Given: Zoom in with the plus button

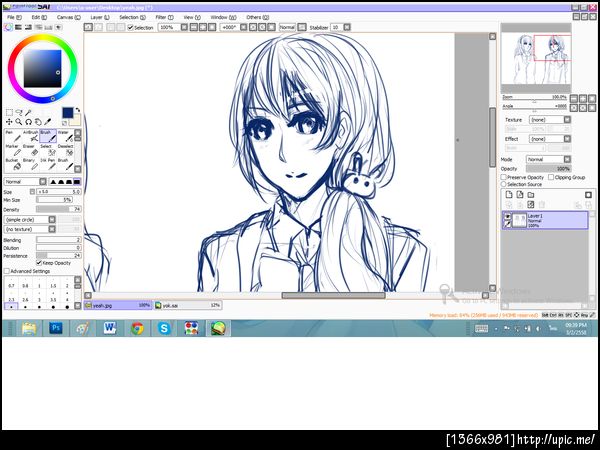Looking at the screenshot, I should (x=583, y=98).
